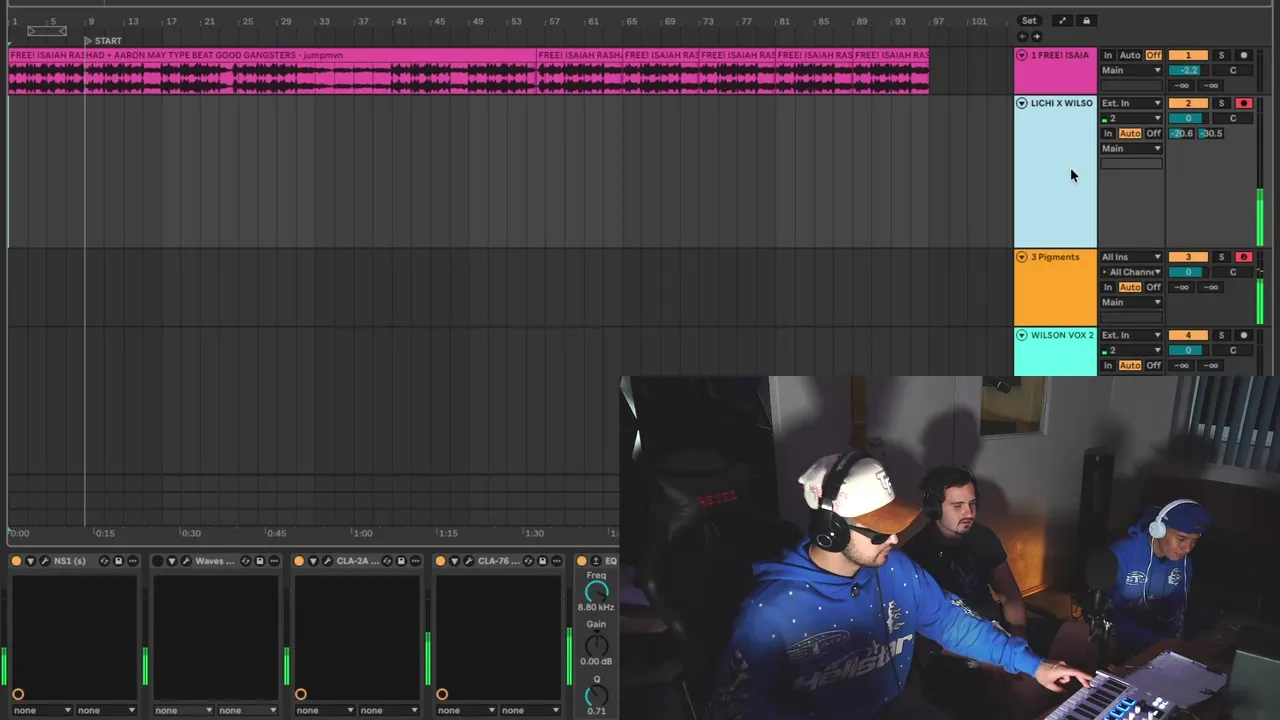Click the CLA-76 save preset icon
Screen dimensions: 1280x720
click(543, 561)
